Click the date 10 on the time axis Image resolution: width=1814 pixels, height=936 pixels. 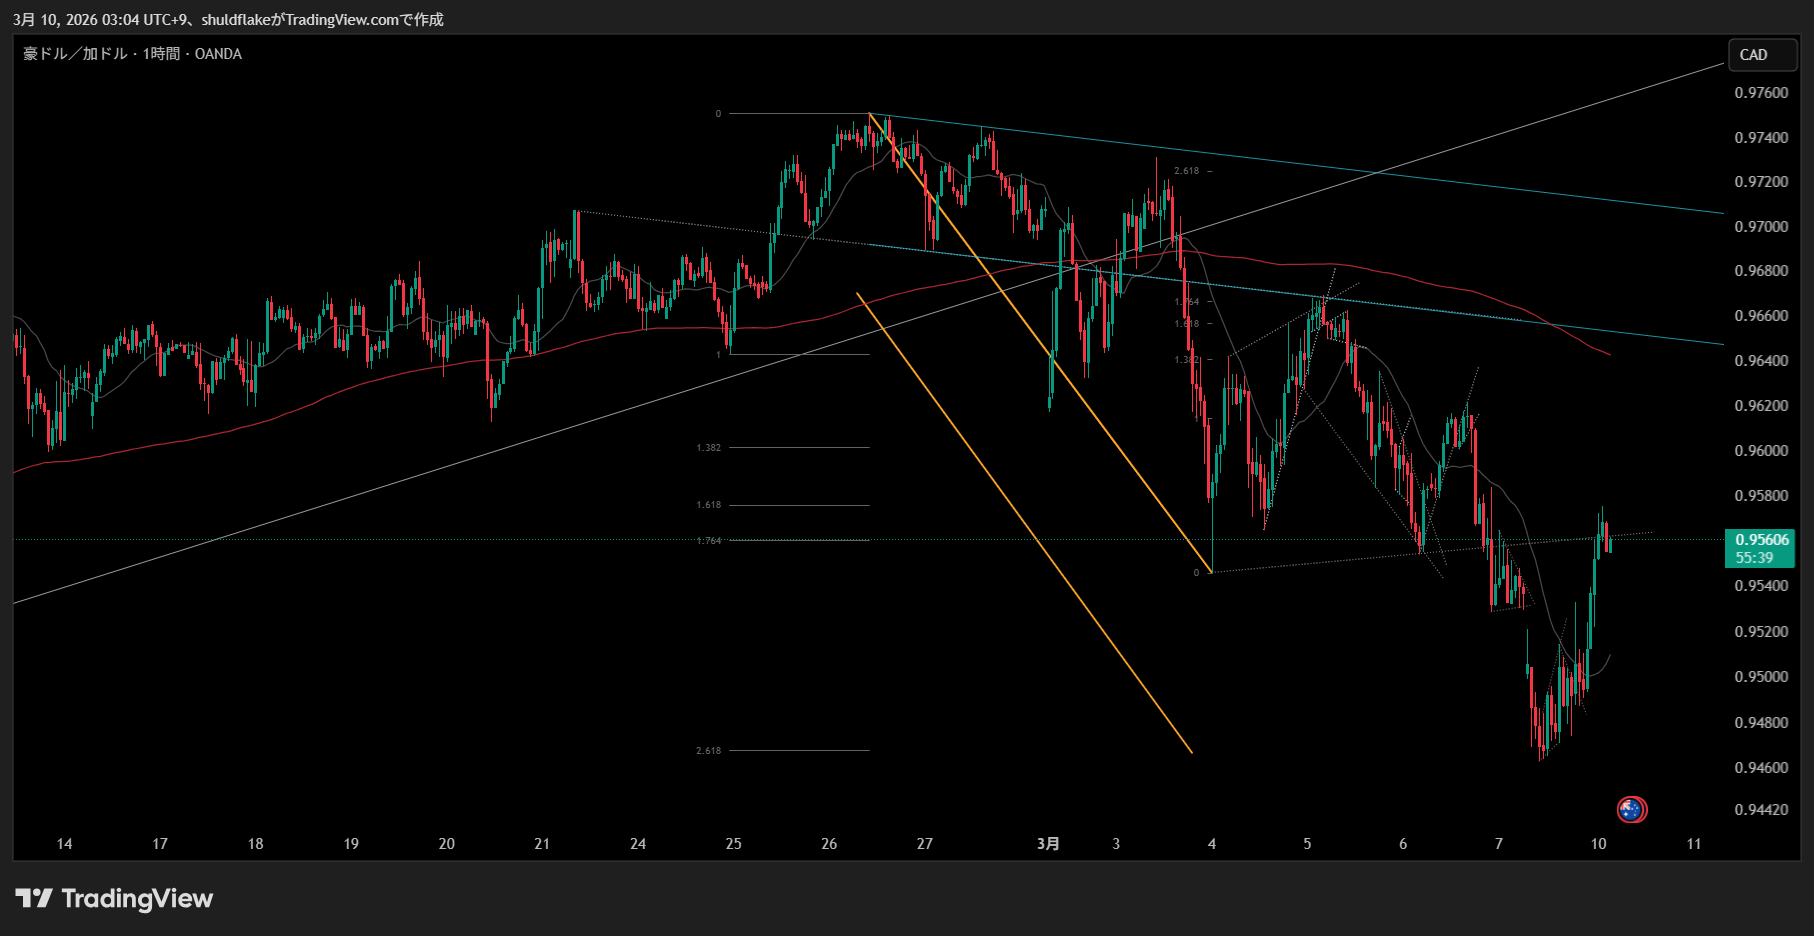[x=1598, y=844]
